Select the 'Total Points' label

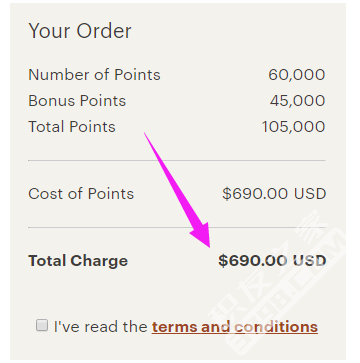[72, 127]
